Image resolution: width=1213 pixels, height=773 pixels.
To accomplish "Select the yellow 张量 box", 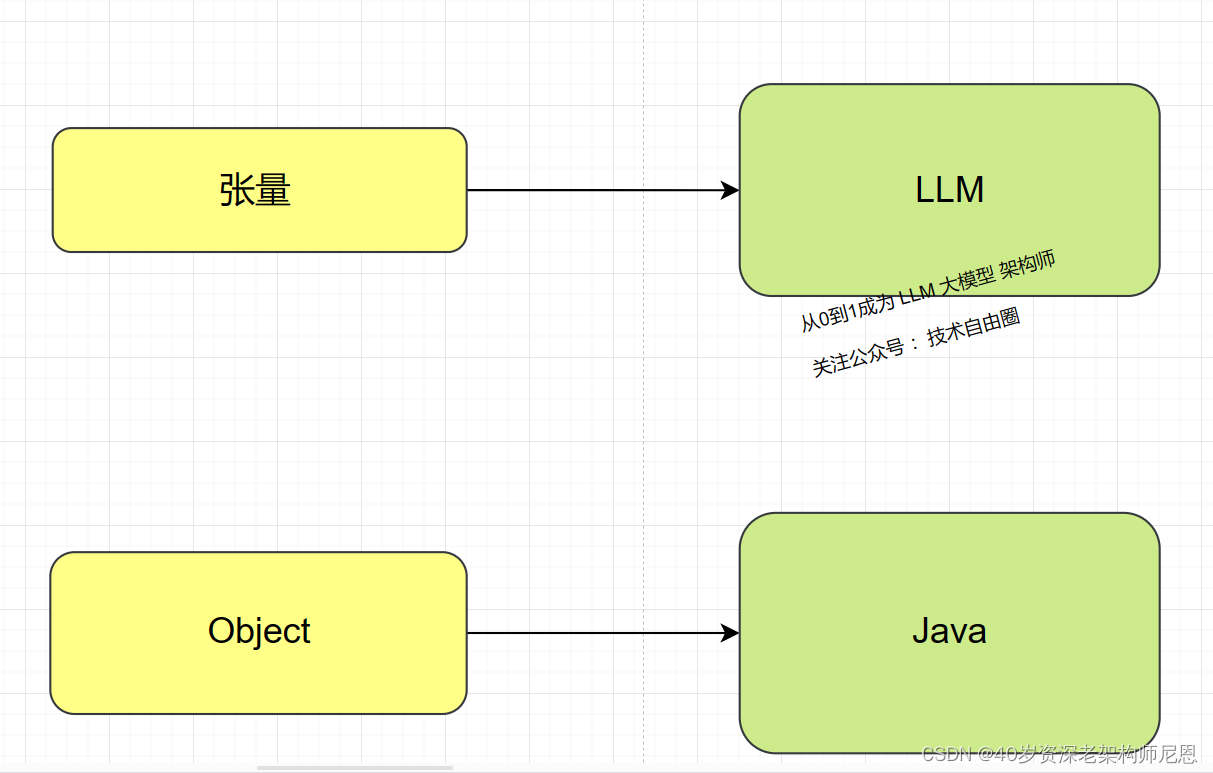I will tap(260, 190).
